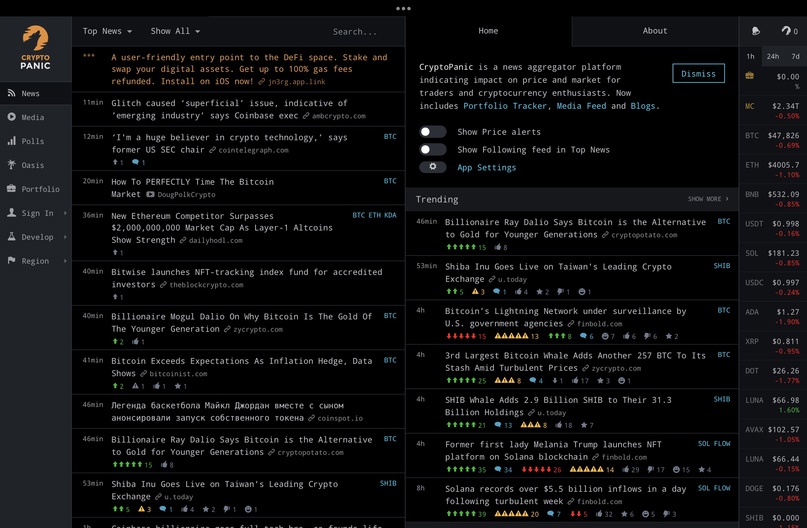The image size is (807, 528).
Task: Open 'Former first lady Melania Trump launches NFT'
Action: pos(553,450)
